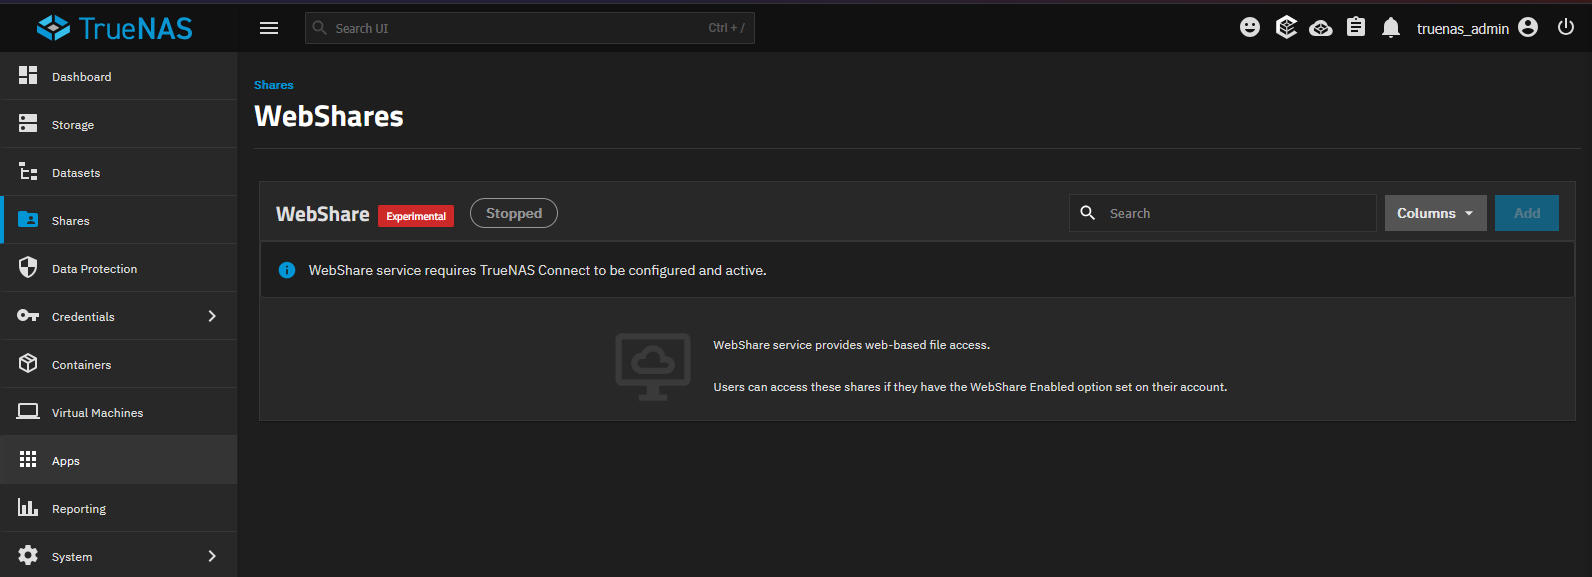This screenshot has height=577, width=1592.
Task: Open the Jobs clipboard icon
Action: click(1356, 28)
